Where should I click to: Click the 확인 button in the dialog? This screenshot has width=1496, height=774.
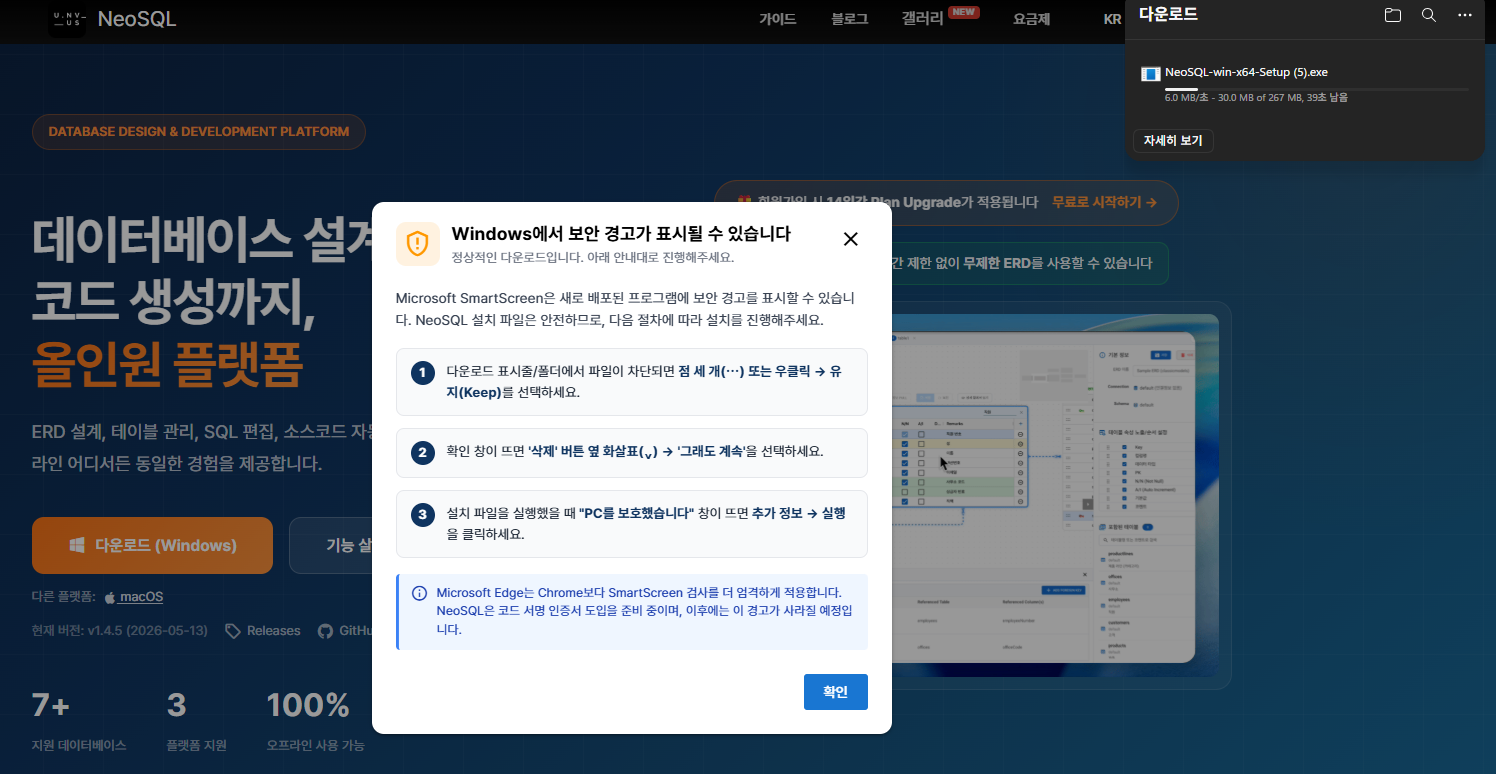836,692
